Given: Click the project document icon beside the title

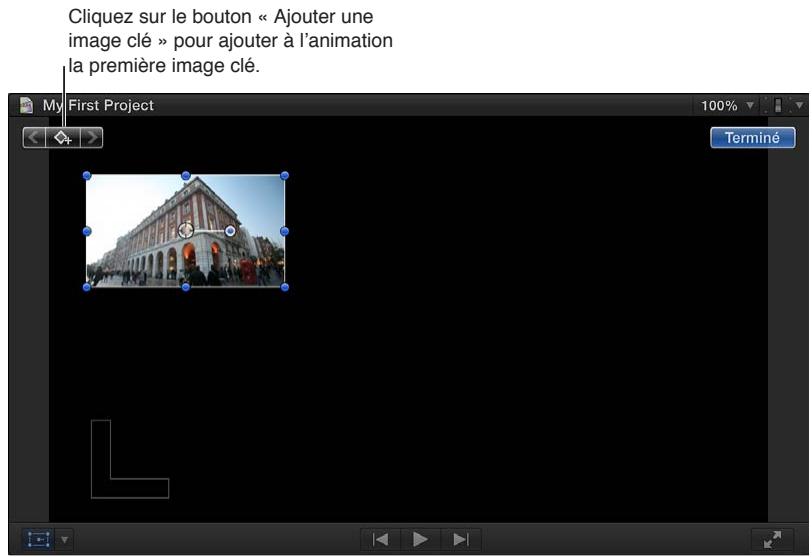Looking at the screenshot, I should point(26,105).
